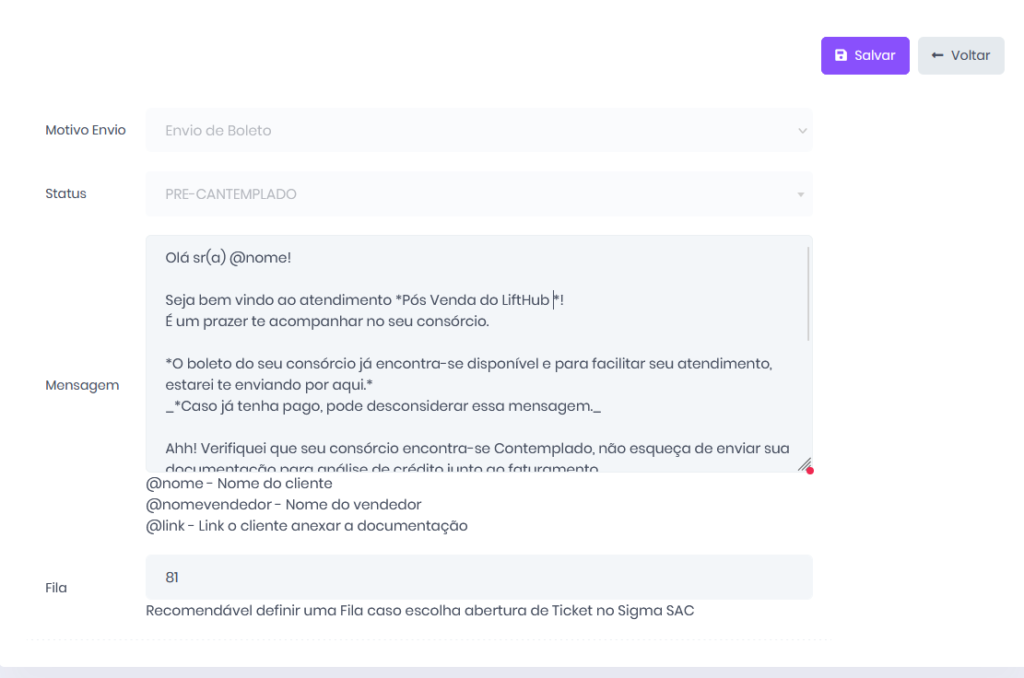Image resolution: width=1024 pixels, height=678 pixels.
Task: Click the textarea resize grip icon
Action: [x=803, y=465]
